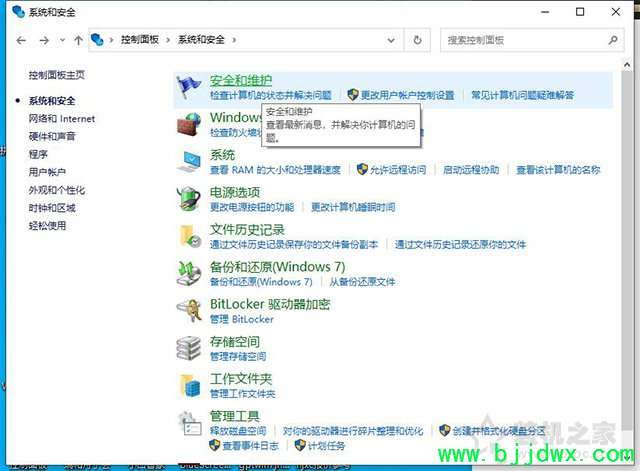Click 更改电源按钮的功能 link
The width and height of the screenshot is (640, 471).
point(252,207)
